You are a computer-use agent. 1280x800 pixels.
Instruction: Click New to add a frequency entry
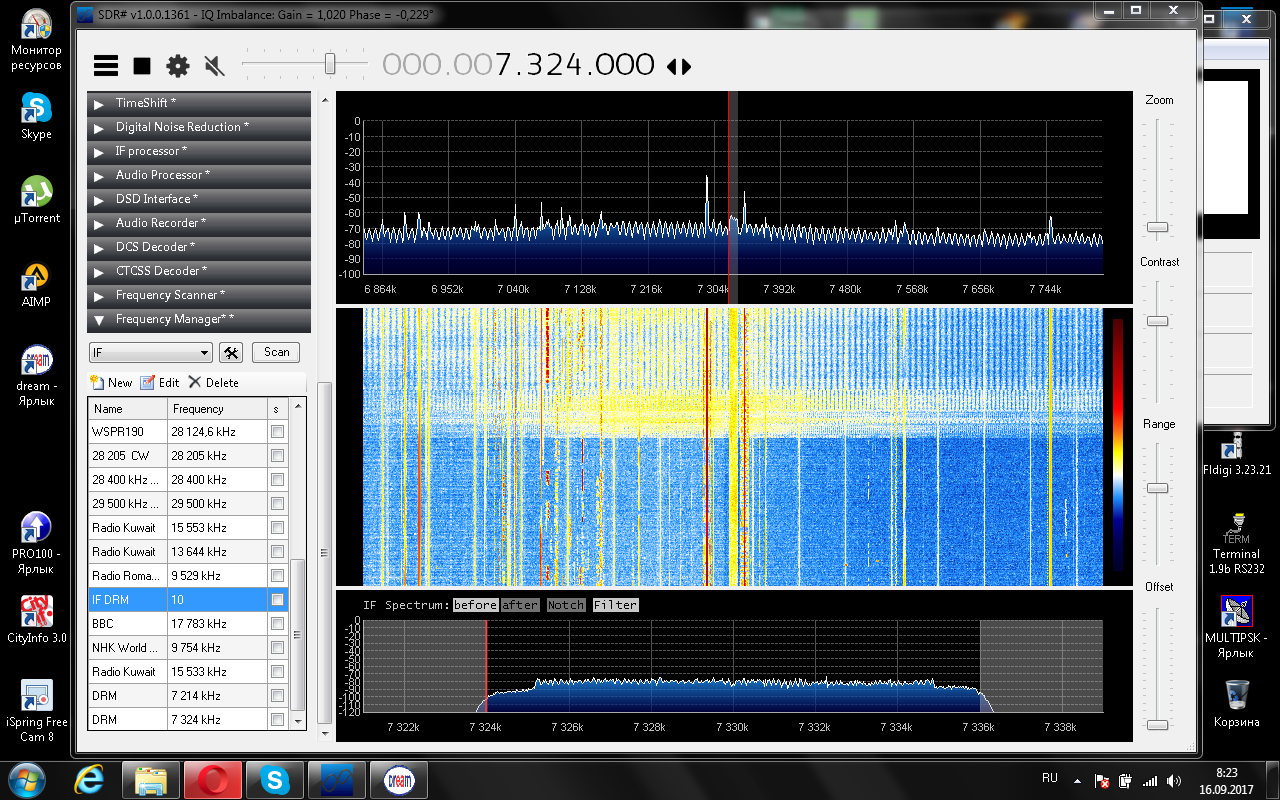click(x=111, y=382)
